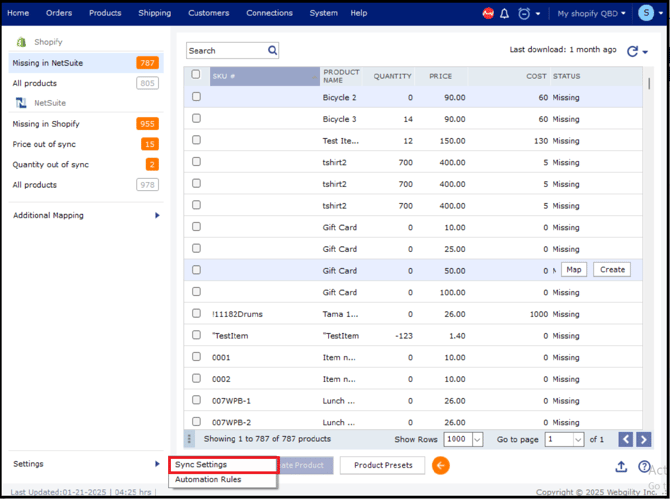This screenshot has width=670, height=499.
Task: Check the Bicycle 2 row checkbox
Action: tap(196, 97)
